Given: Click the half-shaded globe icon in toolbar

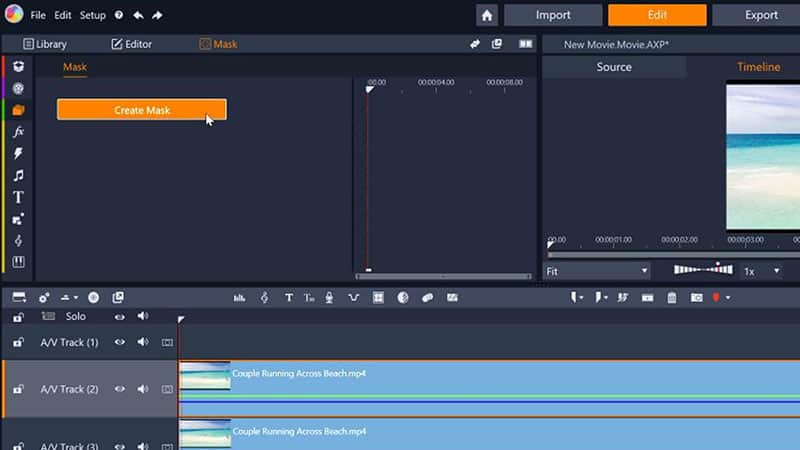Looking at the screenshot, I should coord(403,297).
